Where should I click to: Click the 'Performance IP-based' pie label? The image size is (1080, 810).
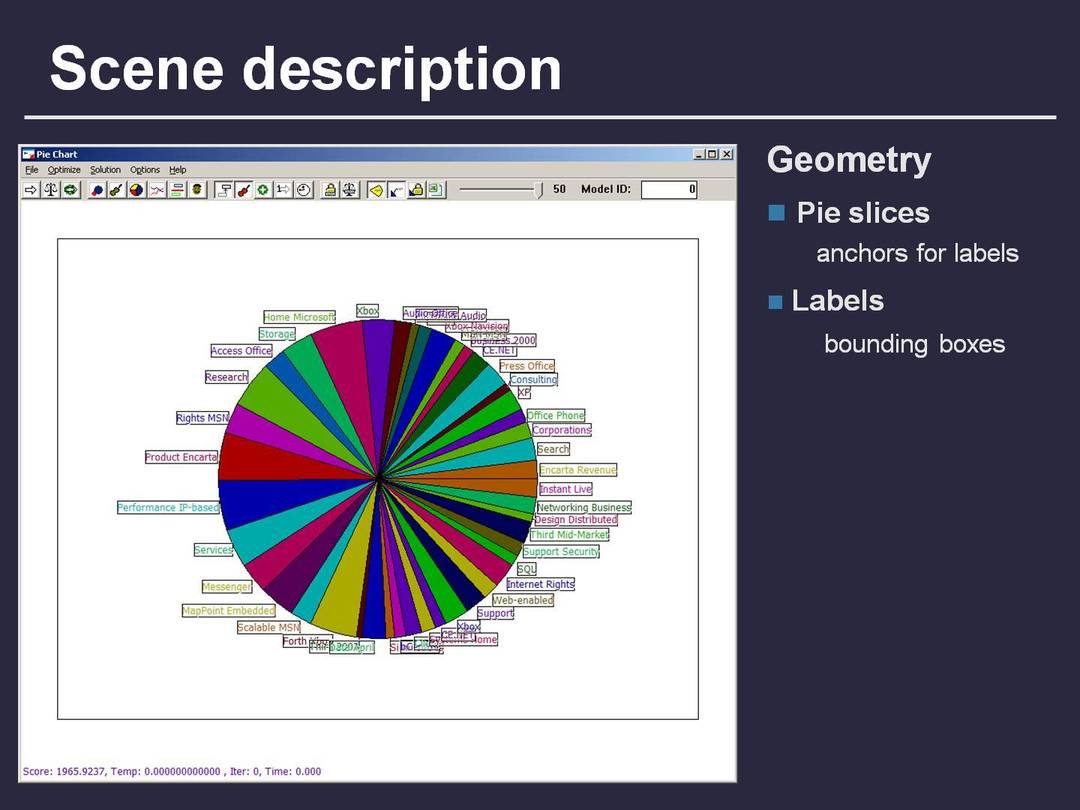click(168, 508)
